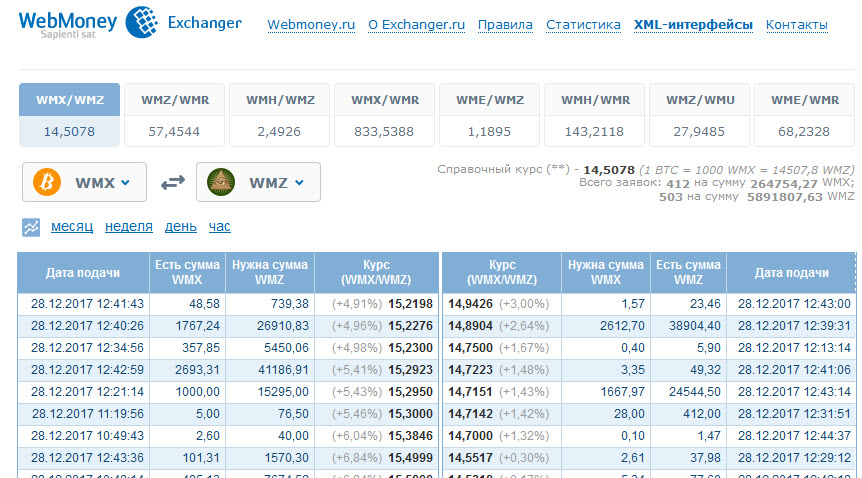
Task: Select the WMH/WMZ exchange pair tab
Action: tap(279, 100)
